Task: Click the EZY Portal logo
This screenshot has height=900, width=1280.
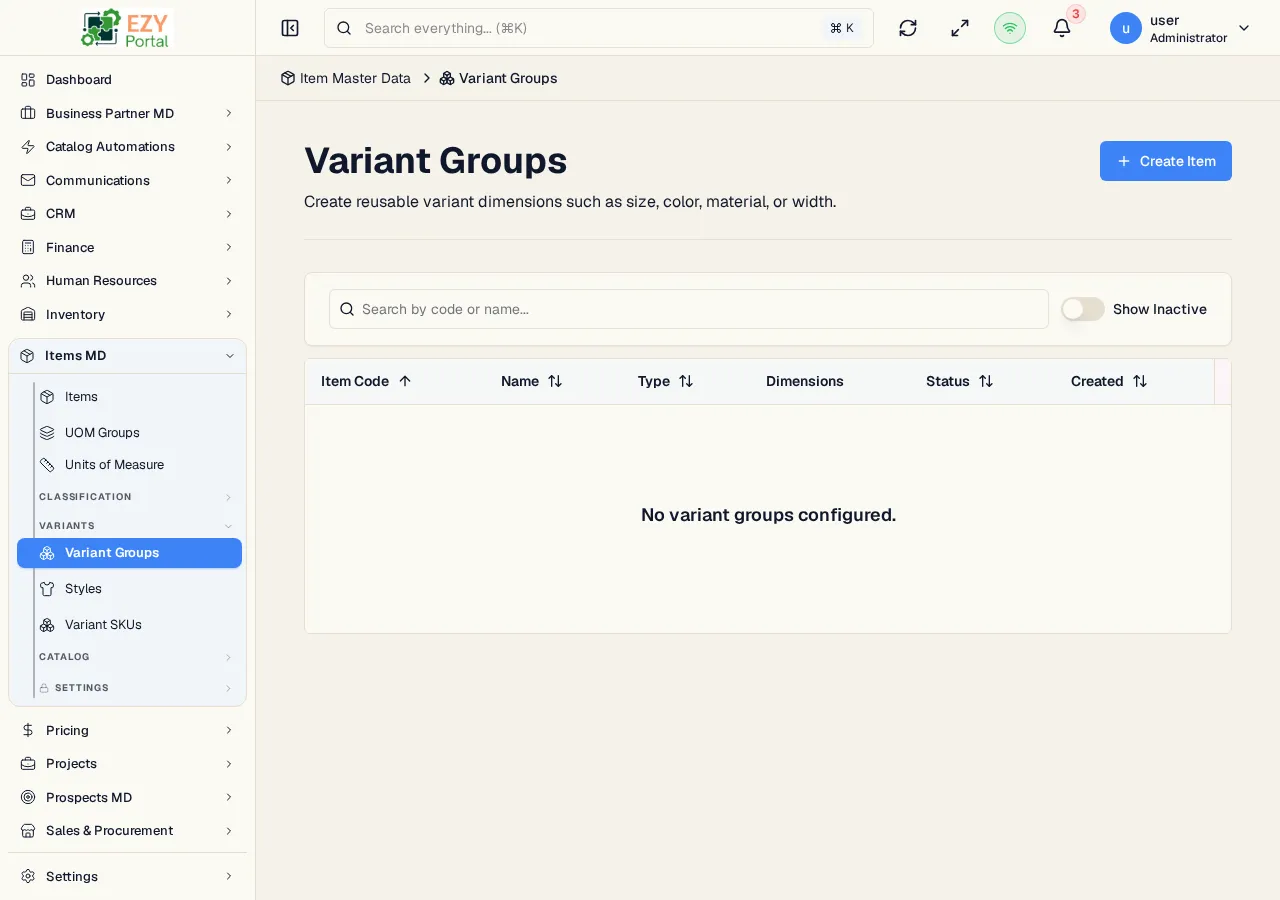Action: (x=127, y=28)
